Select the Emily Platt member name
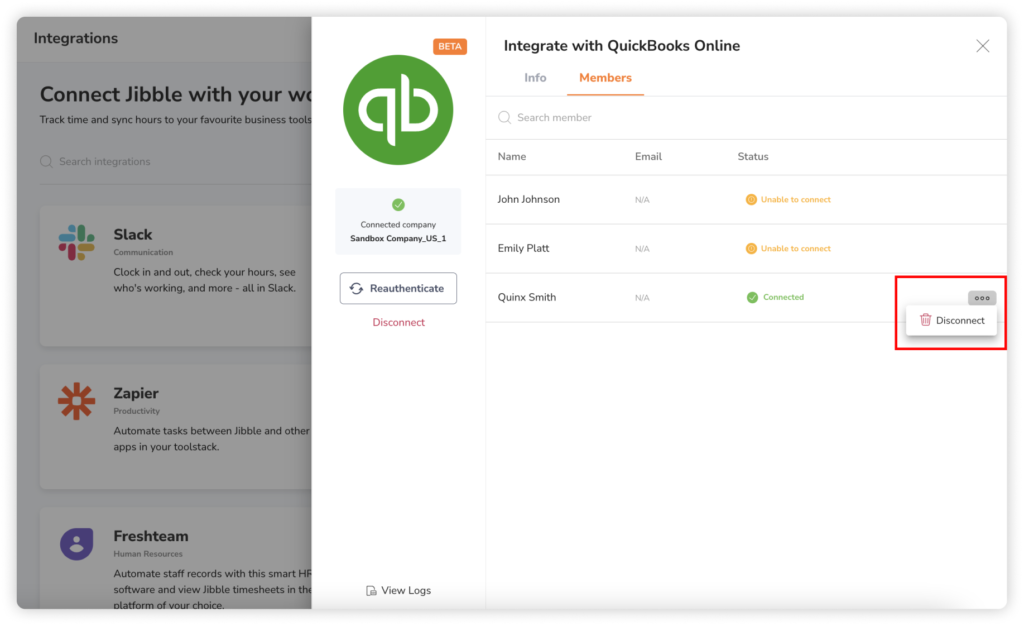 pyautogui.click(x=523, y=249)
